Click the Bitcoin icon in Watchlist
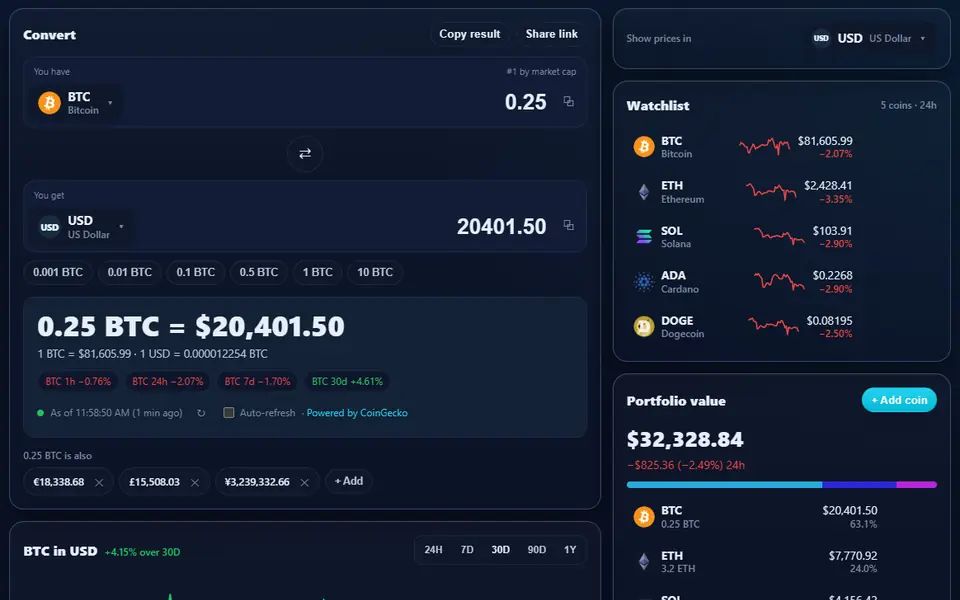This screenshot has height=600, width=960. 643,147
